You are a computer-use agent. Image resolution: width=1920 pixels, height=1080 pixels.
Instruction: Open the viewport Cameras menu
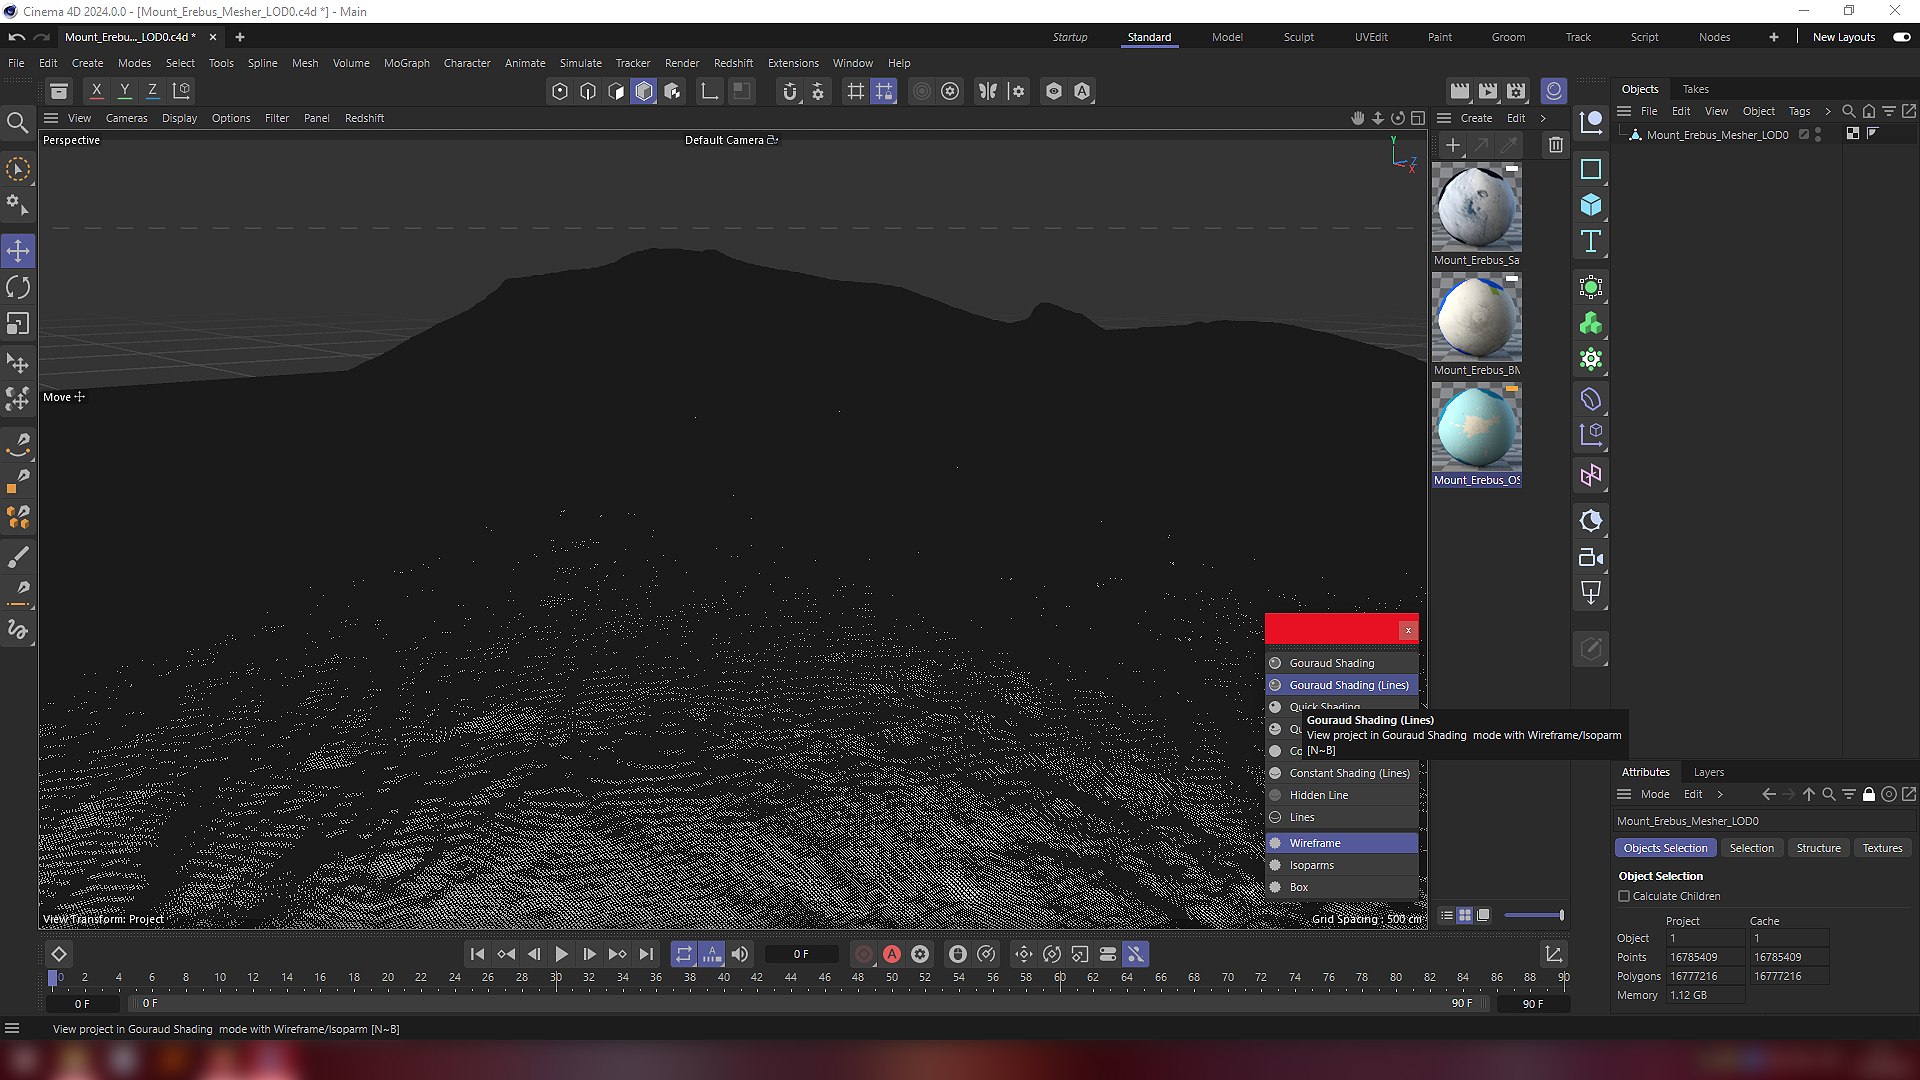127,118
